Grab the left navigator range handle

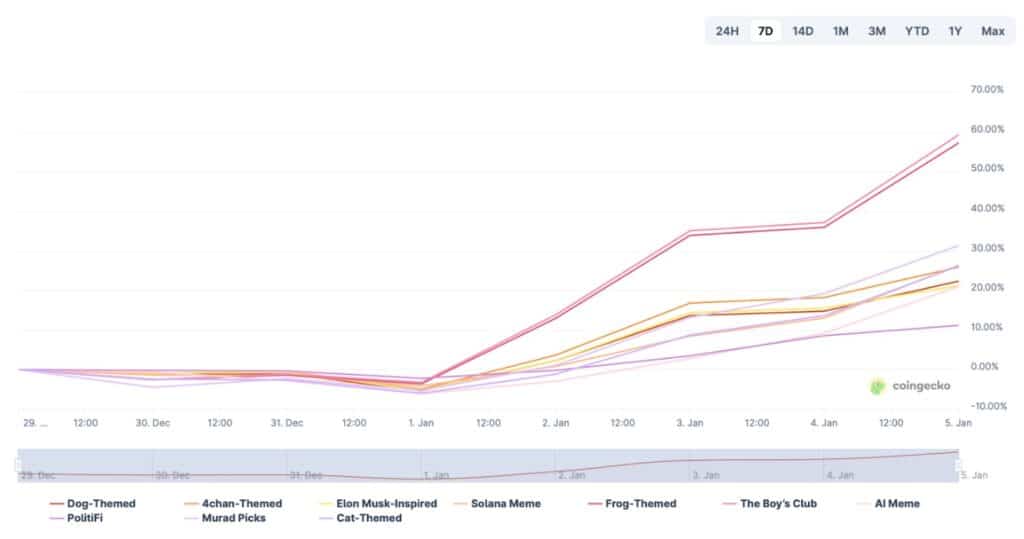point(18,465)
